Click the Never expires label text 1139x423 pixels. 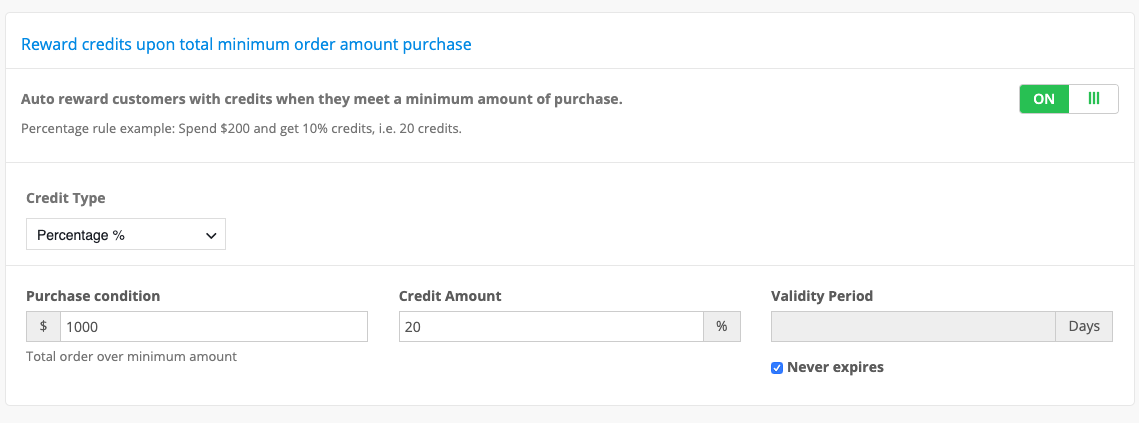pyautogui.click(x=835, y=367)
